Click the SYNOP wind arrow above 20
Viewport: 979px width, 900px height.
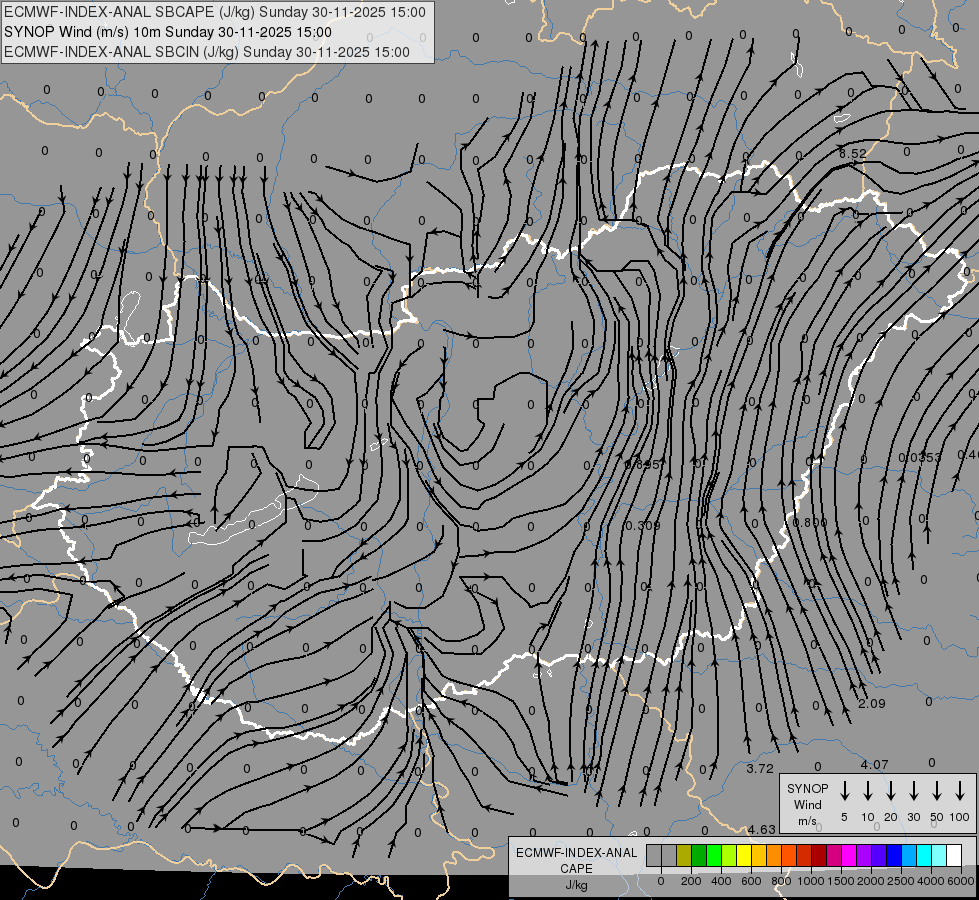tap(890, 791)
